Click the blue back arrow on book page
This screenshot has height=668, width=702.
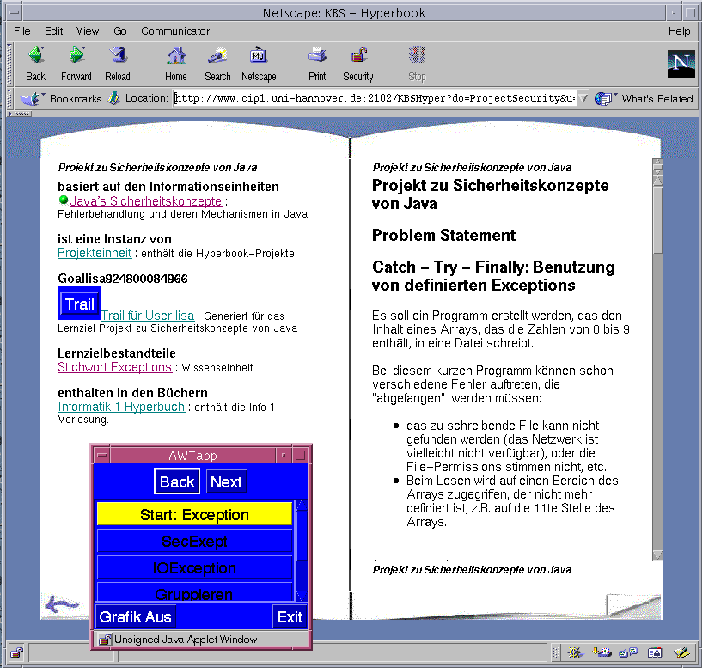(61, 604)
